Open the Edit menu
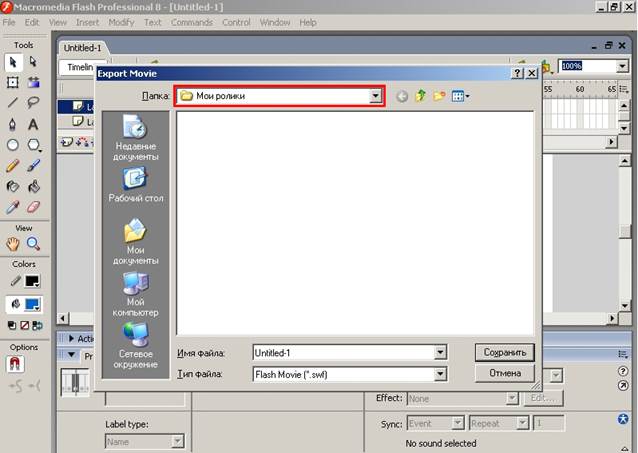Viewport: 638px width, 453px height. pos(32,22)
